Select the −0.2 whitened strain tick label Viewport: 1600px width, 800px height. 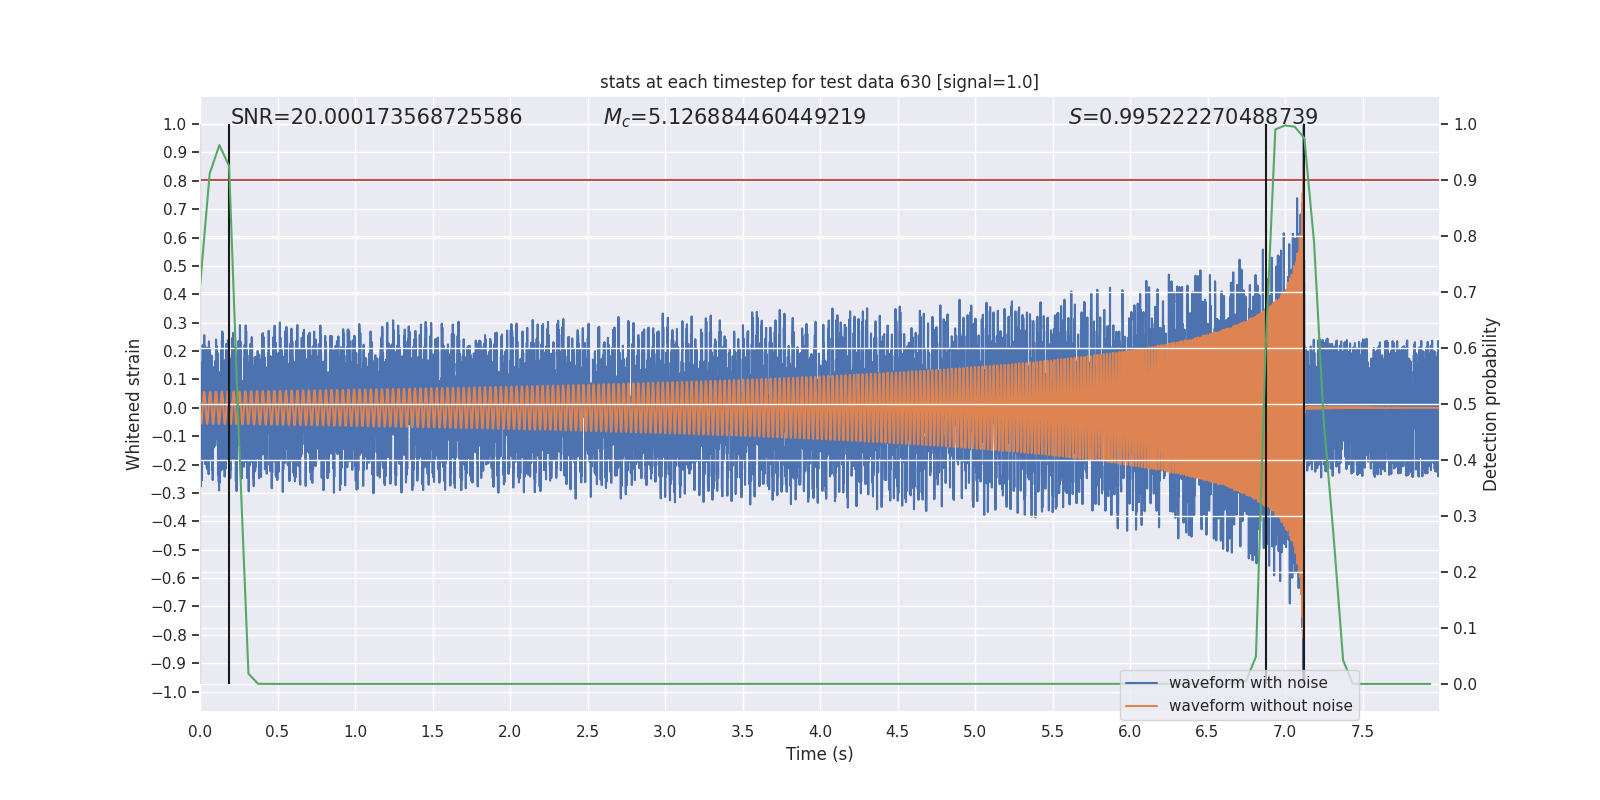(169, 465)
